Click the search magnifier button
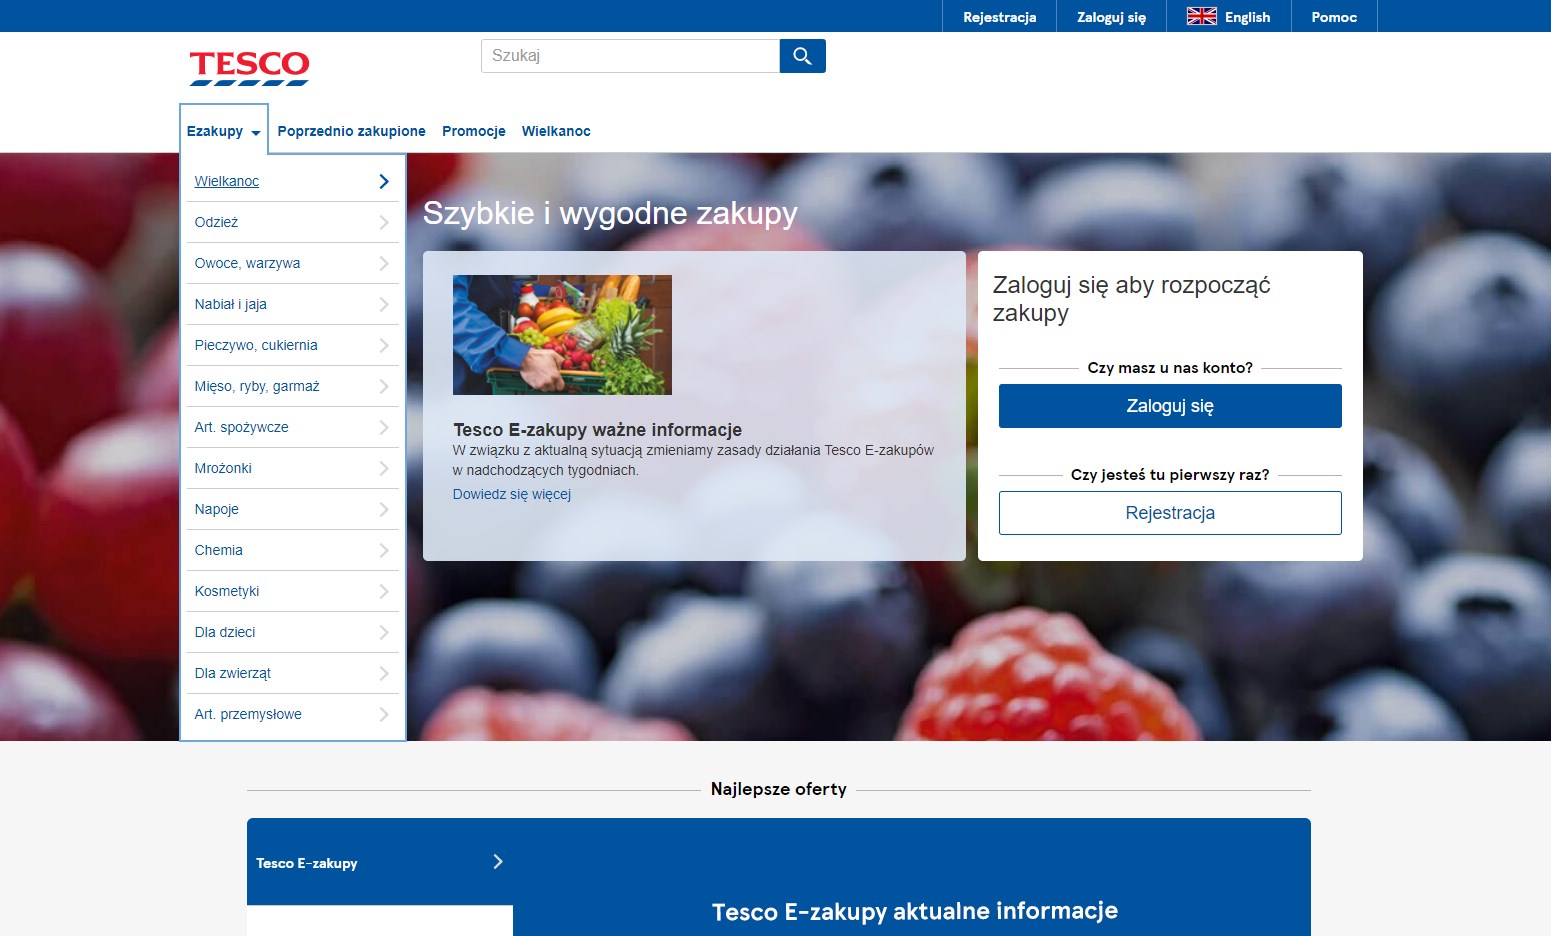The image size is (1551, 936). tap(802, 56)
